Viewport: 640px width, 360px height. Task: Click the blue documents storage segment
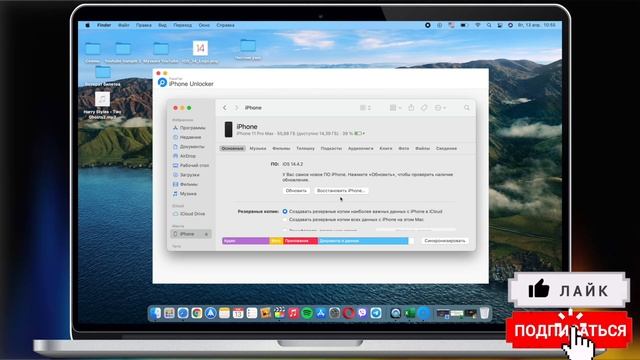pyautogui.click(x=363, y=241)
